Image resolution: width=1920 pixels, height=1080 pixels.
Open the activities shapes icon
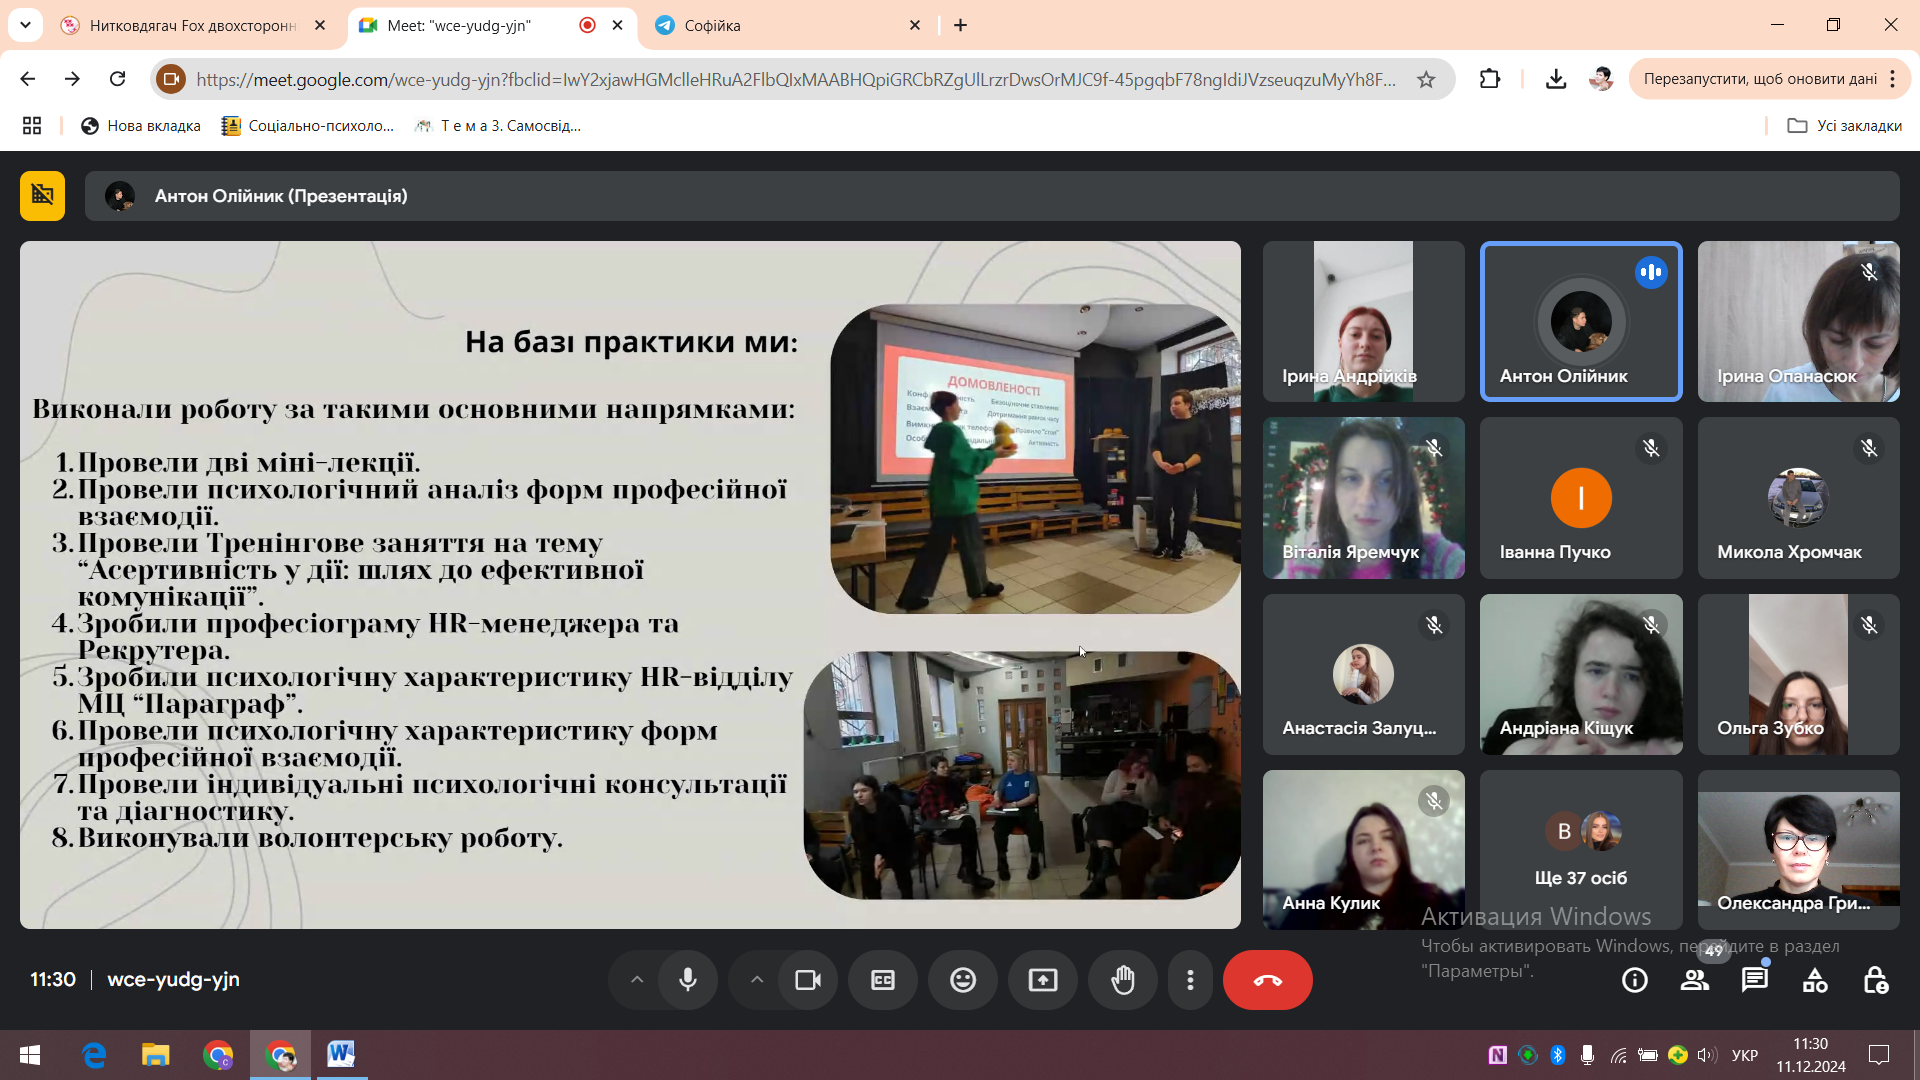pos(1814,980)
